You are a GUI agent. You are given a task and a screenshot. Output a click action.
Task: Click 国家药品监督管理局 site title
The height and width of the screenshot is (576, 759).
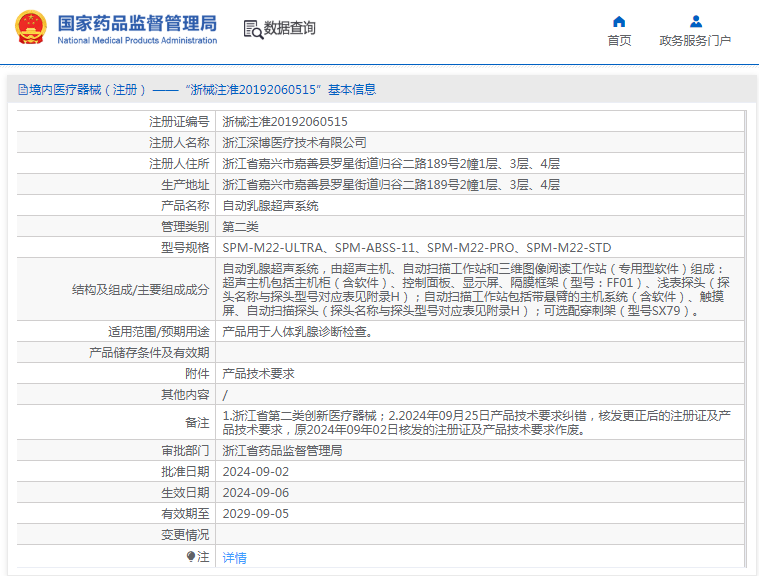coord(137,23)
